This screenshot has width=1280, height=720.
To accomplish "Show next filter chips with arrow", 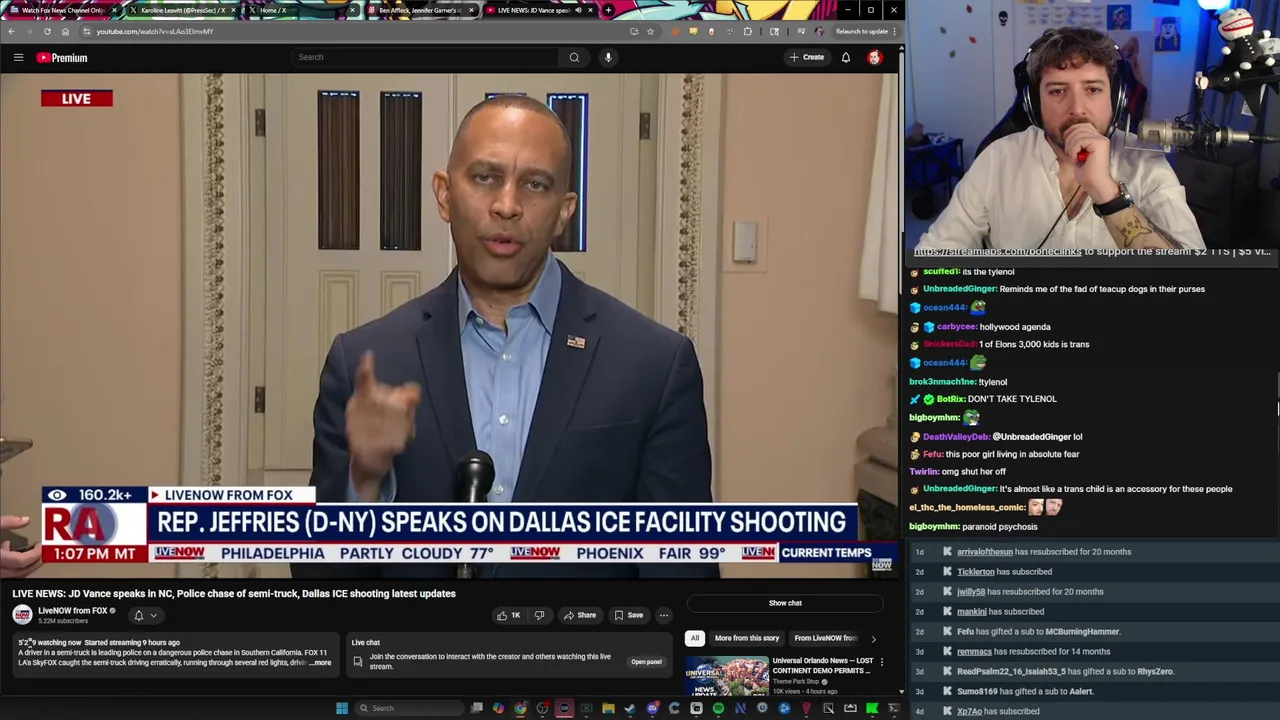I will point(873,638).
